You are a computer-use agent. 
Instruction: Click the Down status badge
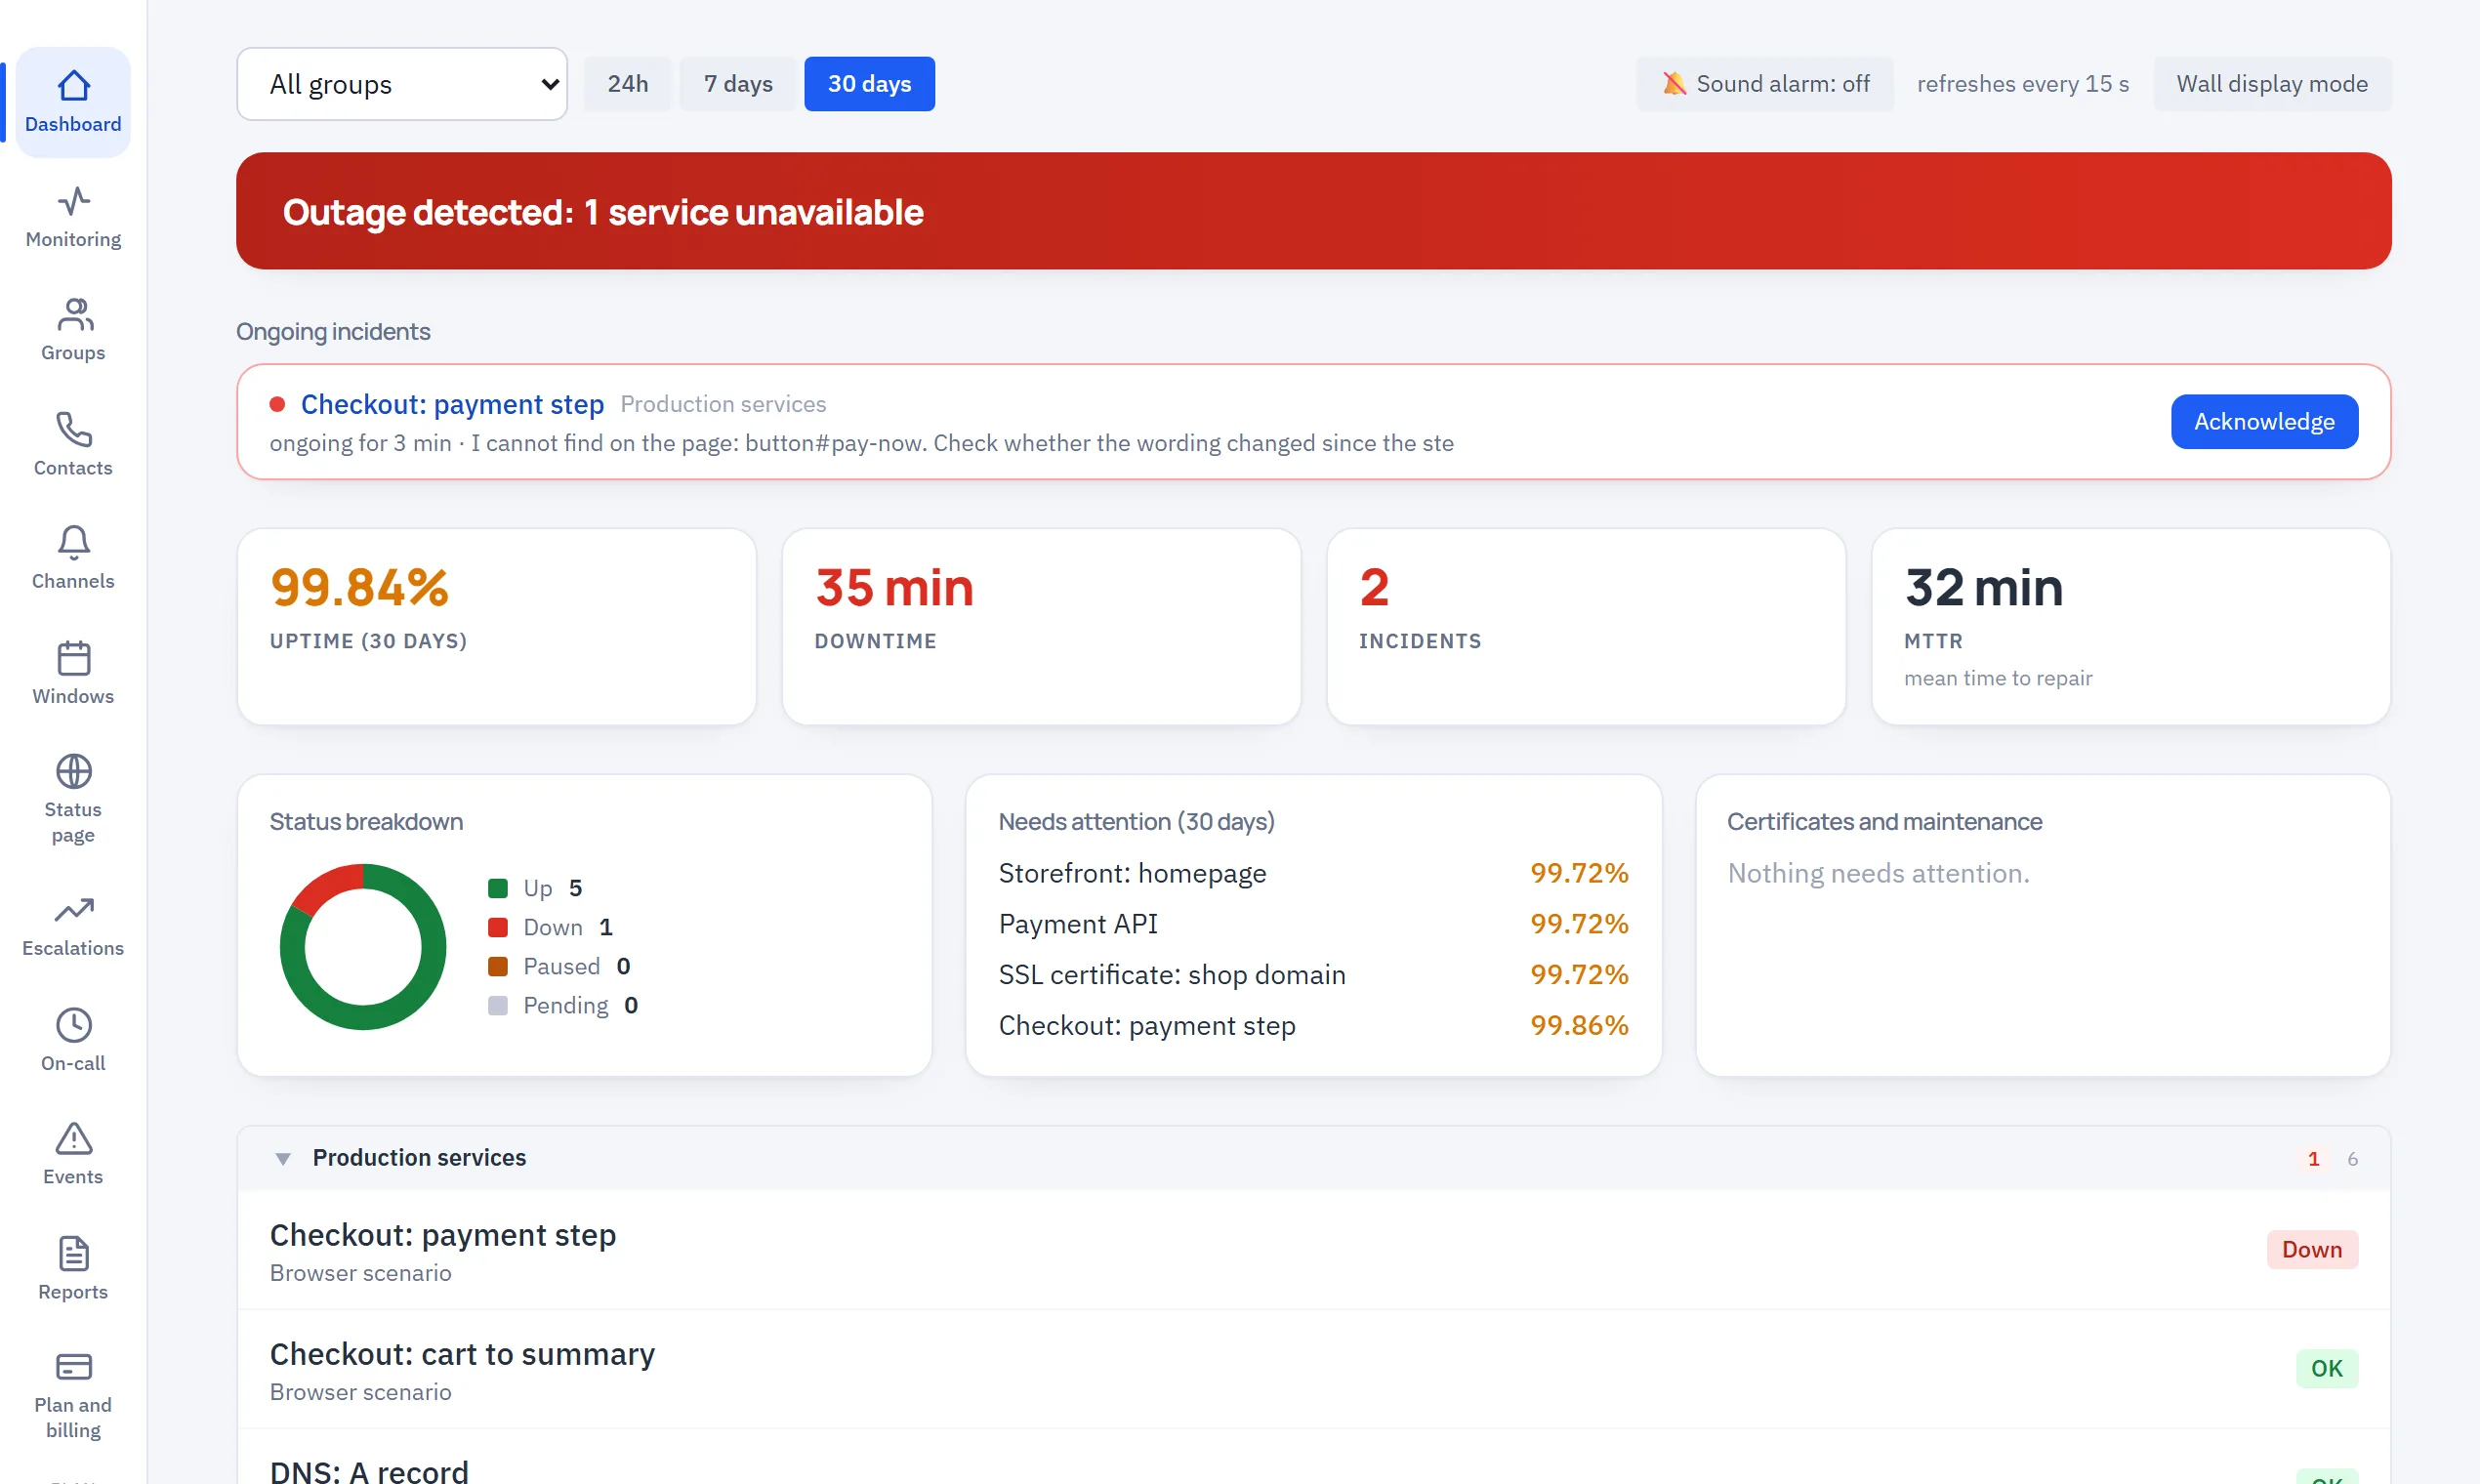pyautogui.click(x=2311, y=1250)
